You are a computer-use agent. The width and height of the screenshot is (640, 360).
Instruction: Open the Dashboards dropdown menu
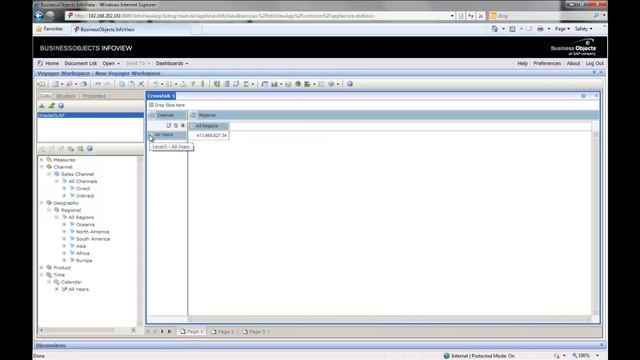tap(172, 64)
